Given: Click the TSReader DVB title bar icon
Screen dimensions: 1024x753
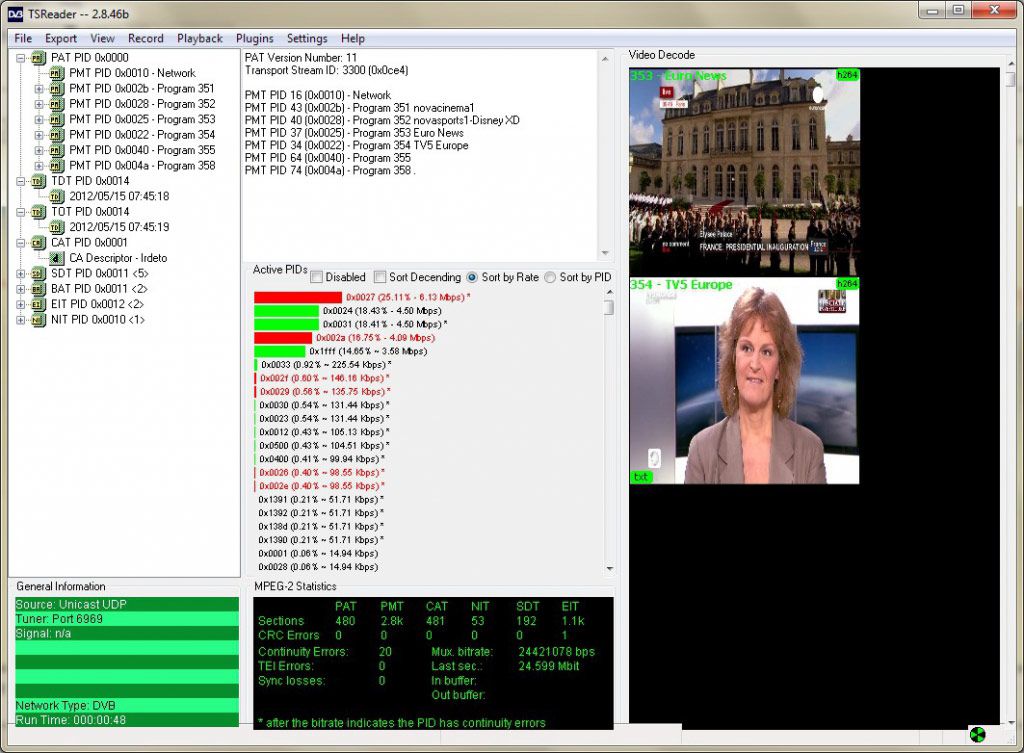Looking at the screenshot, I should click(x=15, y=14).
